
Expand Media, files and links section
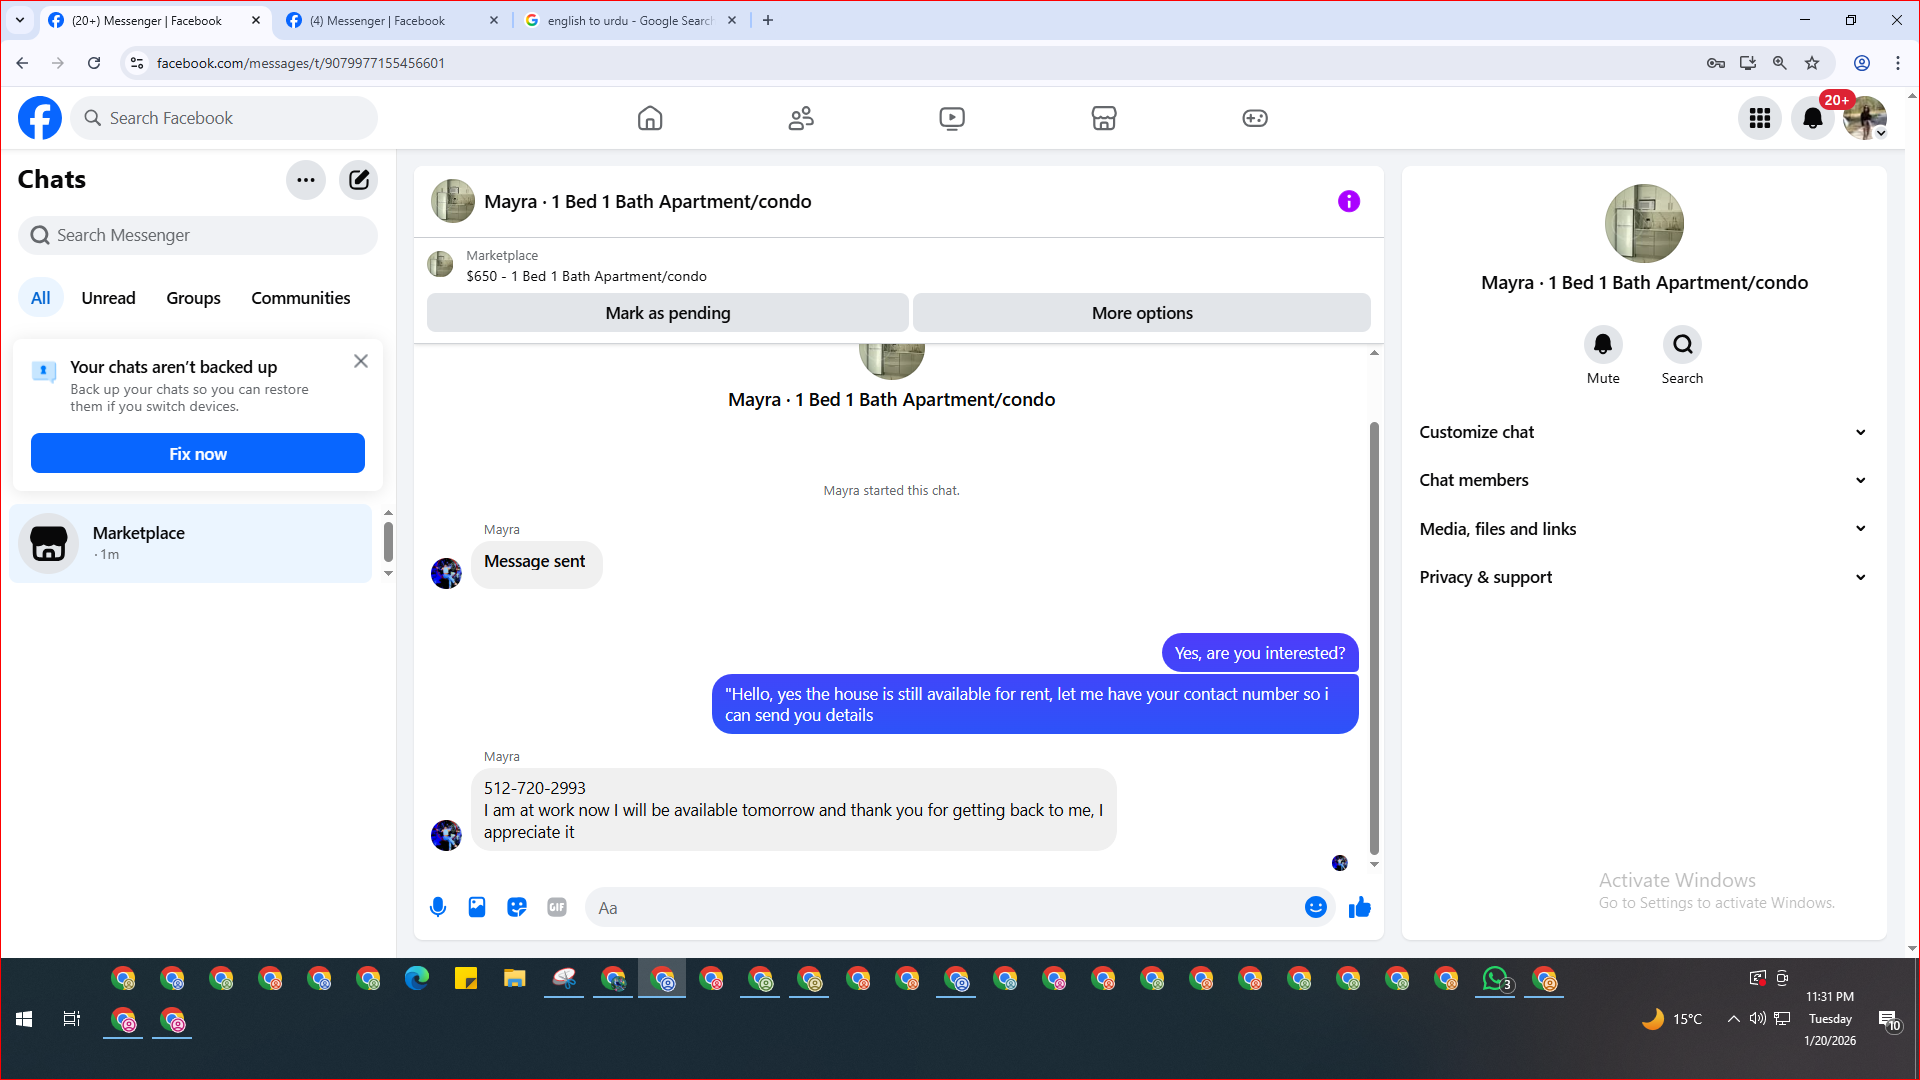[1644, 529]
